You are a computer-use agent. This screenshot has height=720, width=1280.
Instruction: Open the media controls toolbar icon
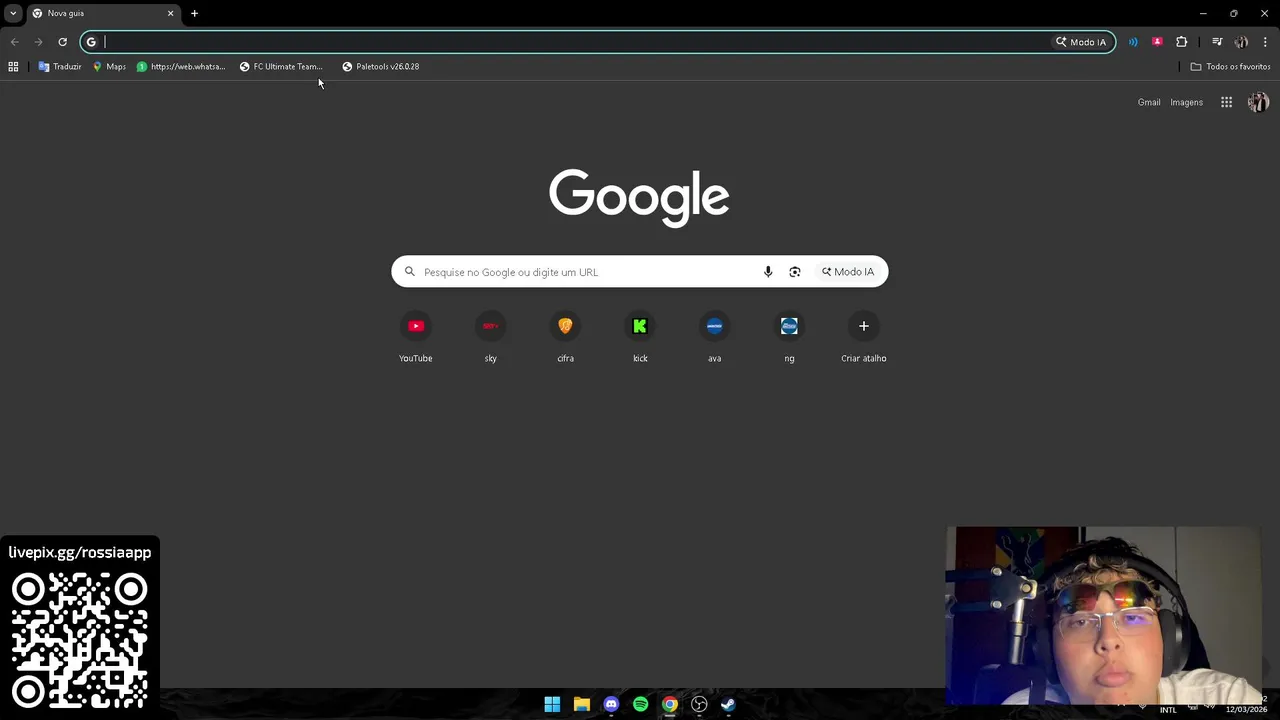1217,42
